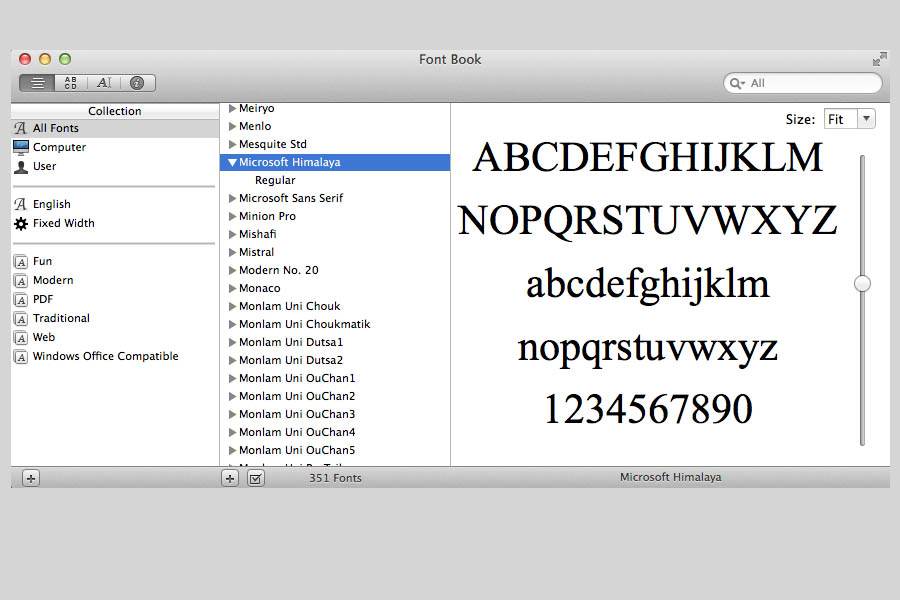
Task: Expand the Menlo font family
Action: point(232,126)
